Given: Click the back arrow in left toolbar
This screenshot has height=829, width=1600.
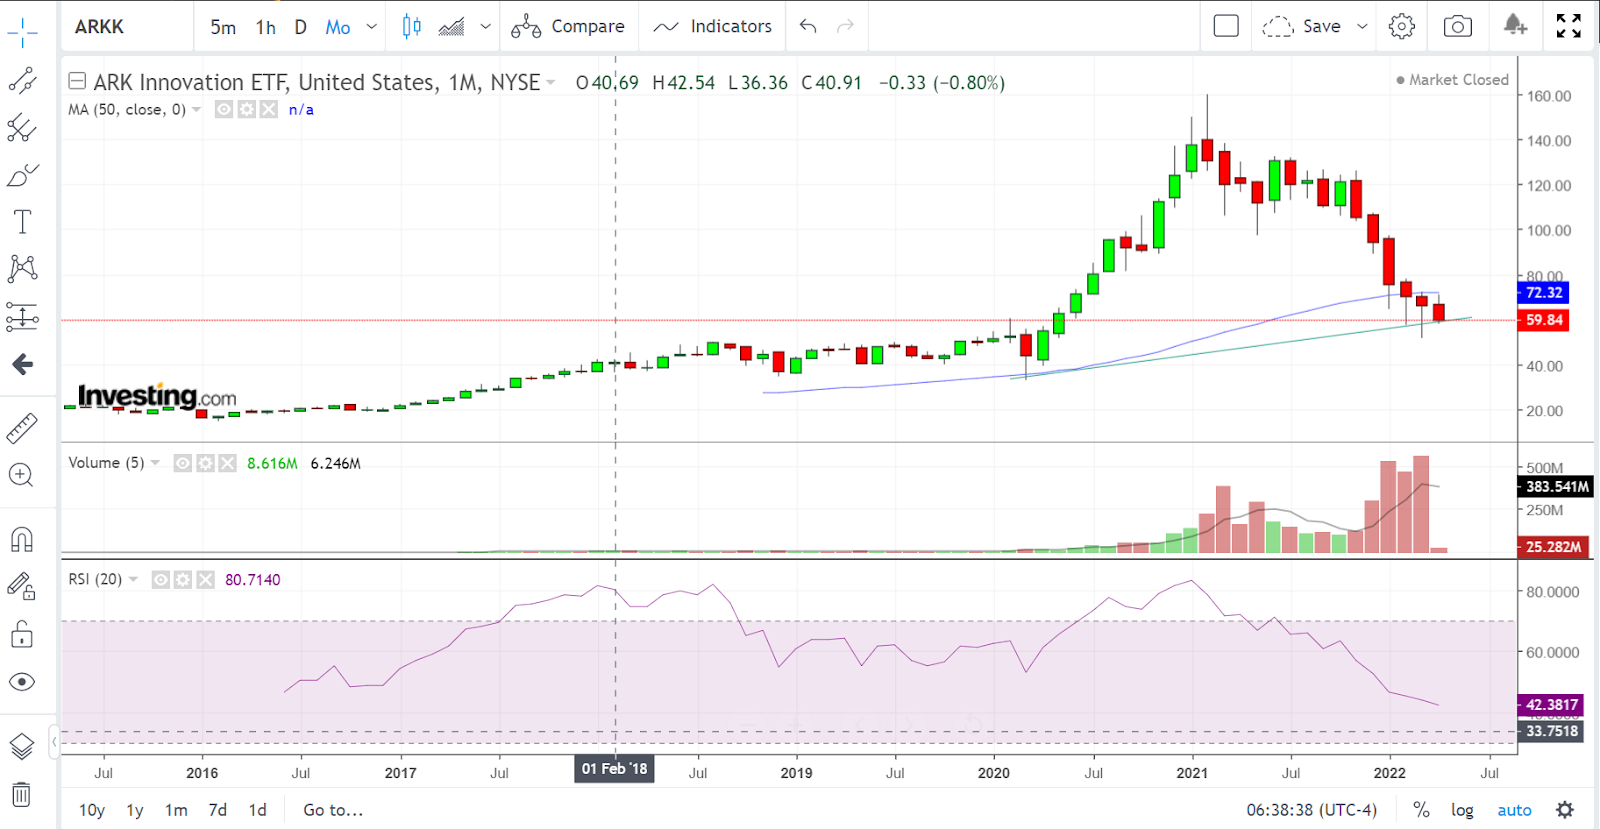Looking at the screenshot, I should 22,365.
